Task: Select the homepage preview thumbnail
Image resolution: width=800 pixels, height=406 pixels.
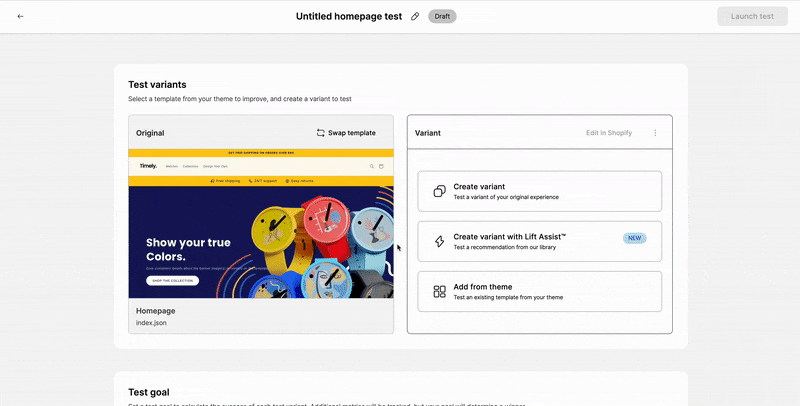Action: point(261,225)
